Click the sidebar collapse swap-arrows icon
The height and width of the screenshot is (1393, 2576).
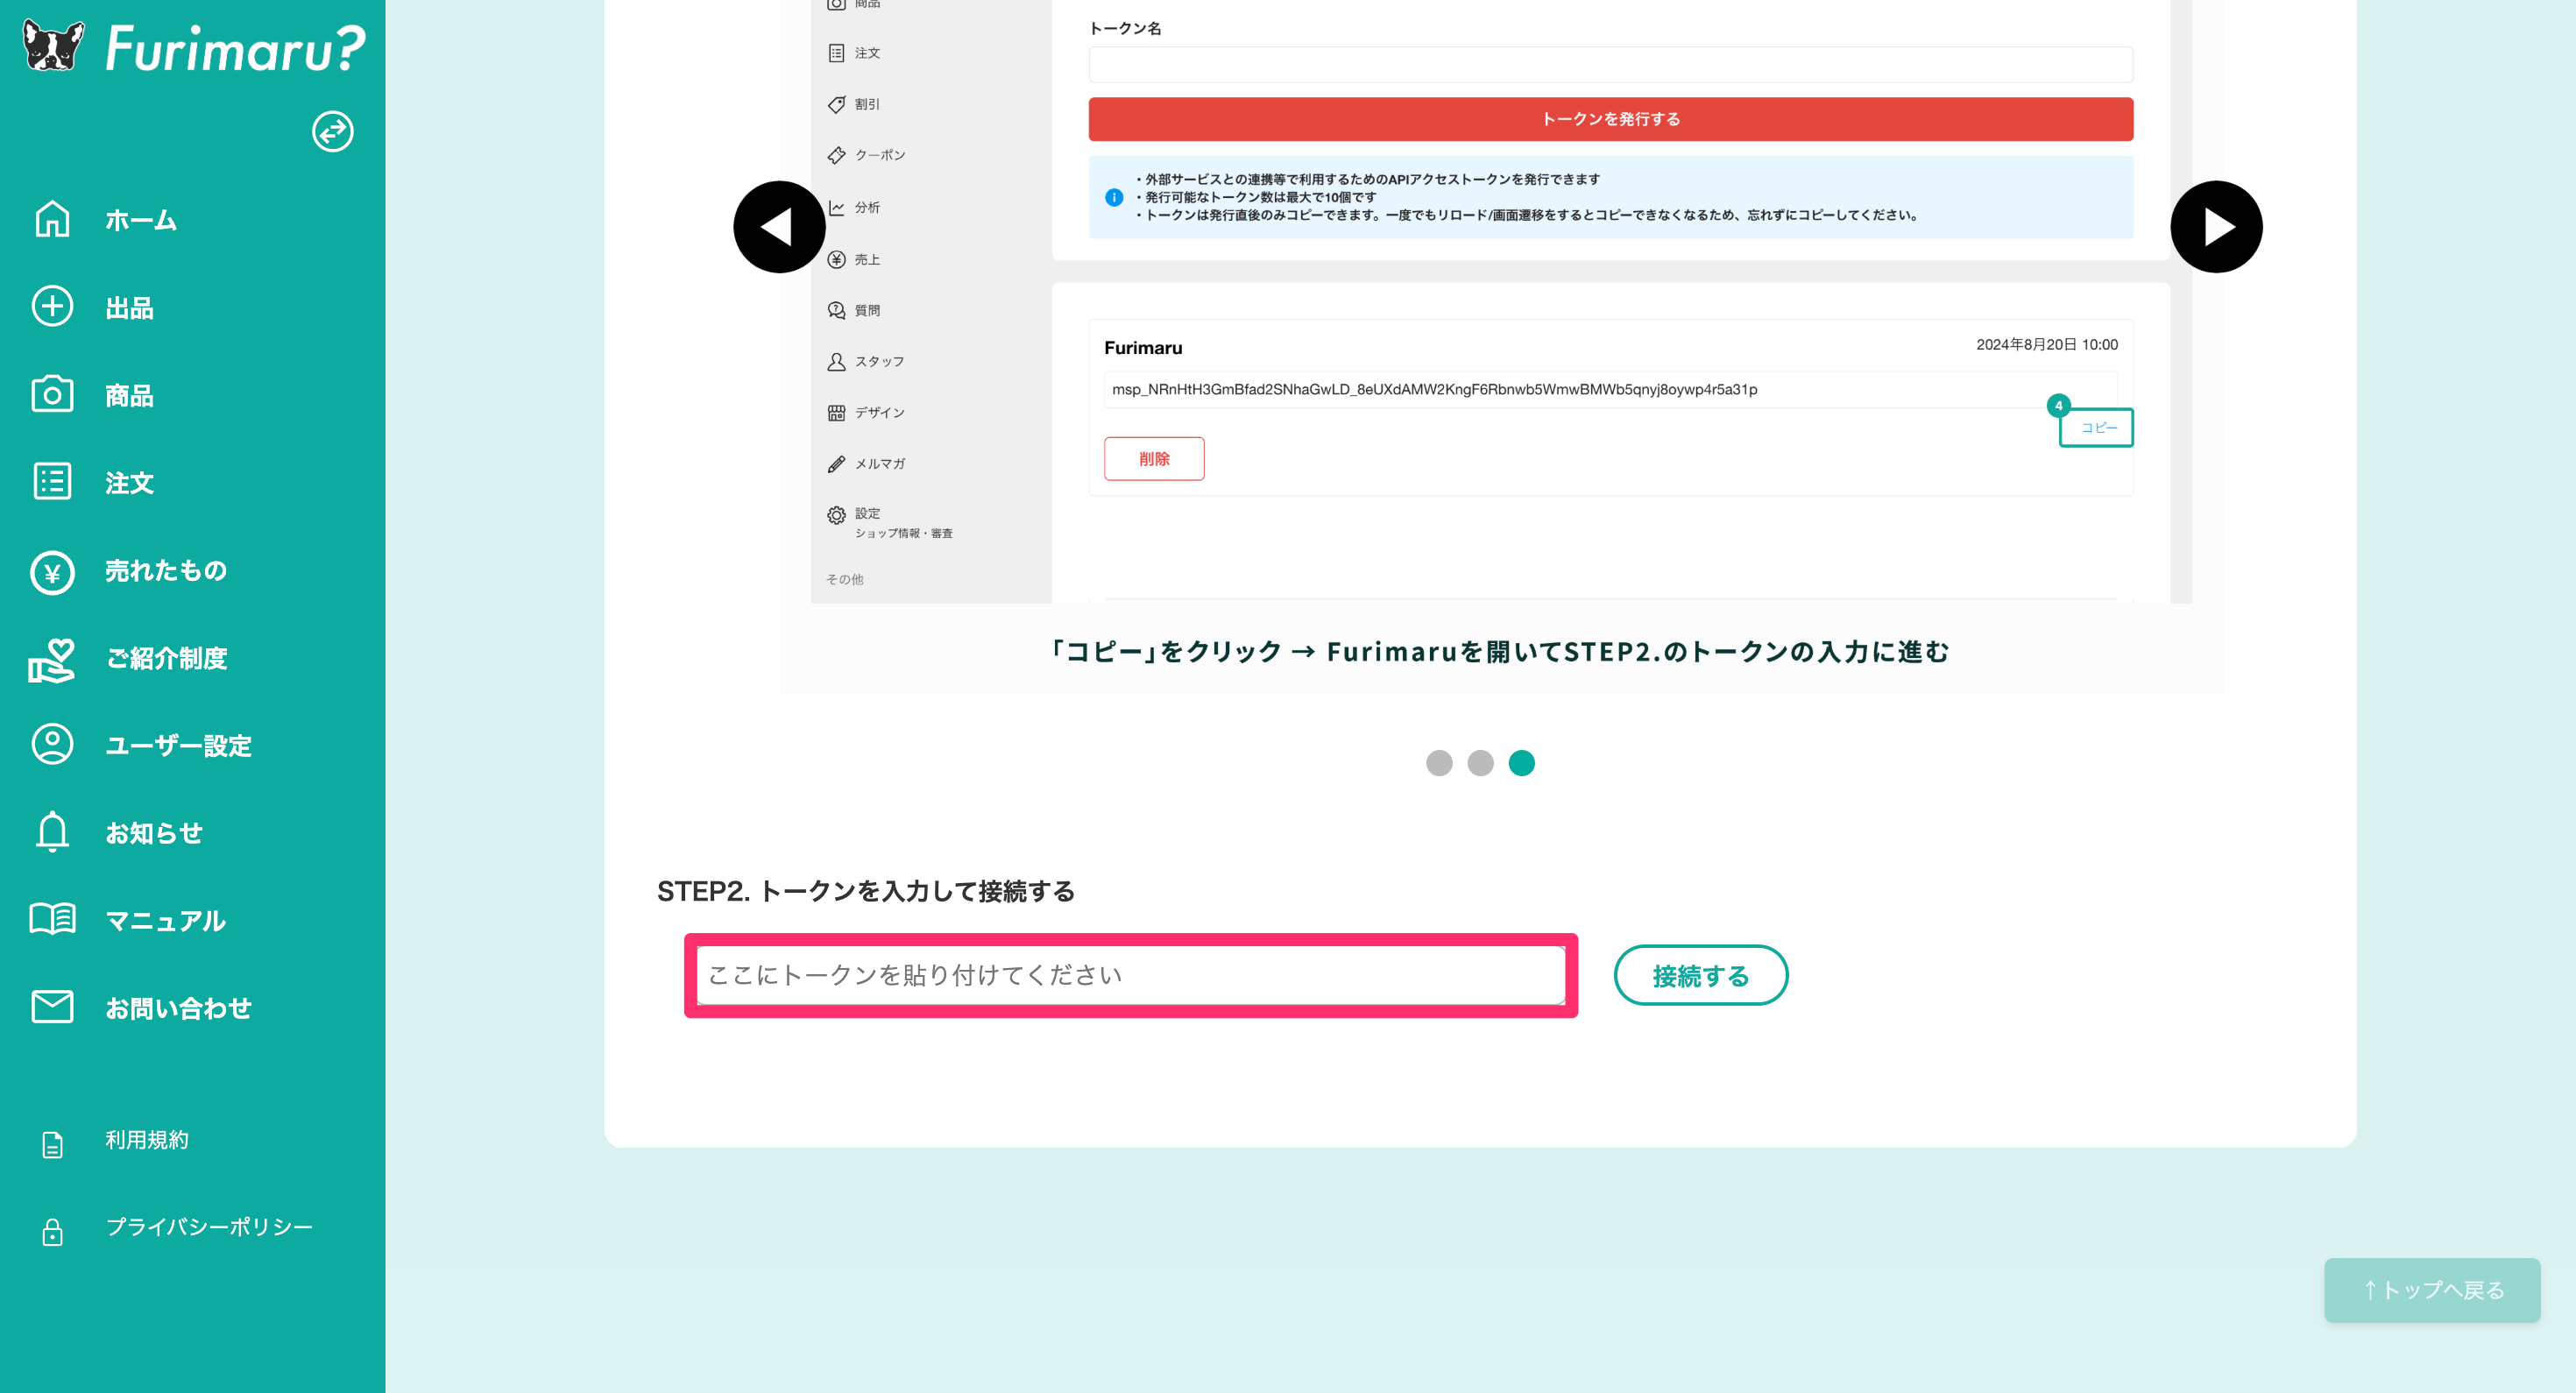coord(332,131)
